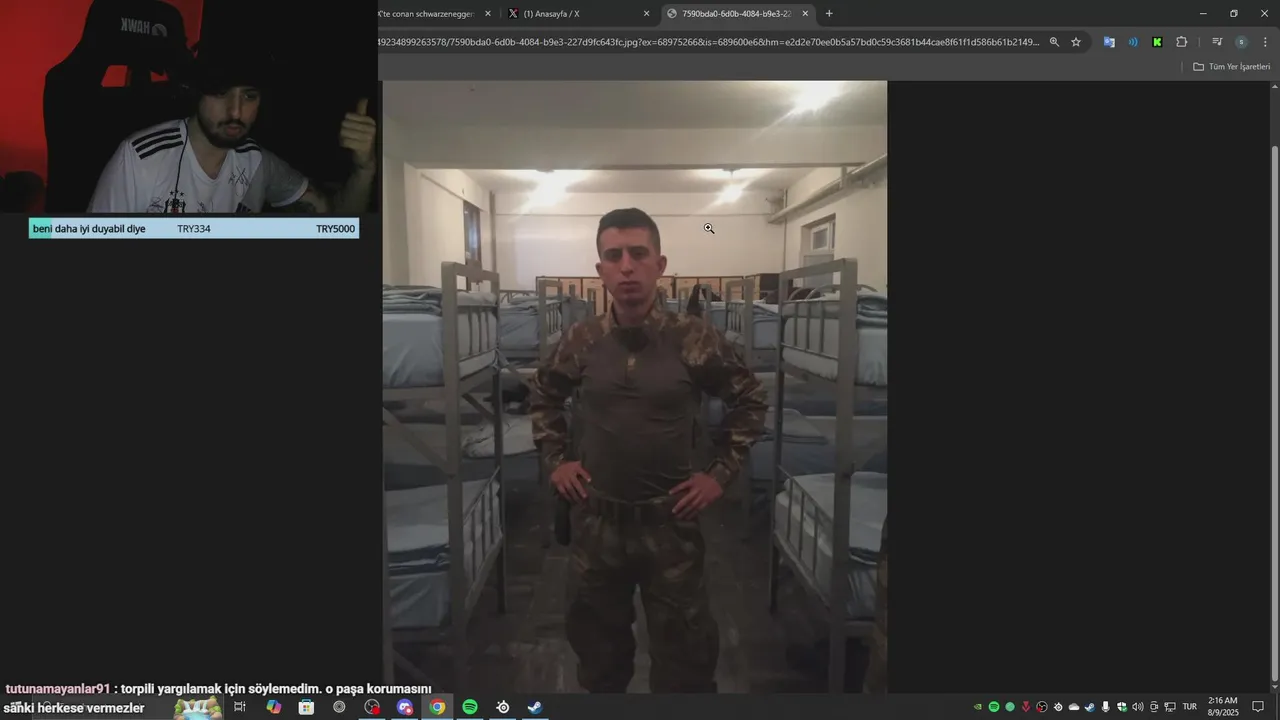Switch the TUR input language indicator
The width and height of the screenshot is (1280, 720).
[x=1190, y=707]
